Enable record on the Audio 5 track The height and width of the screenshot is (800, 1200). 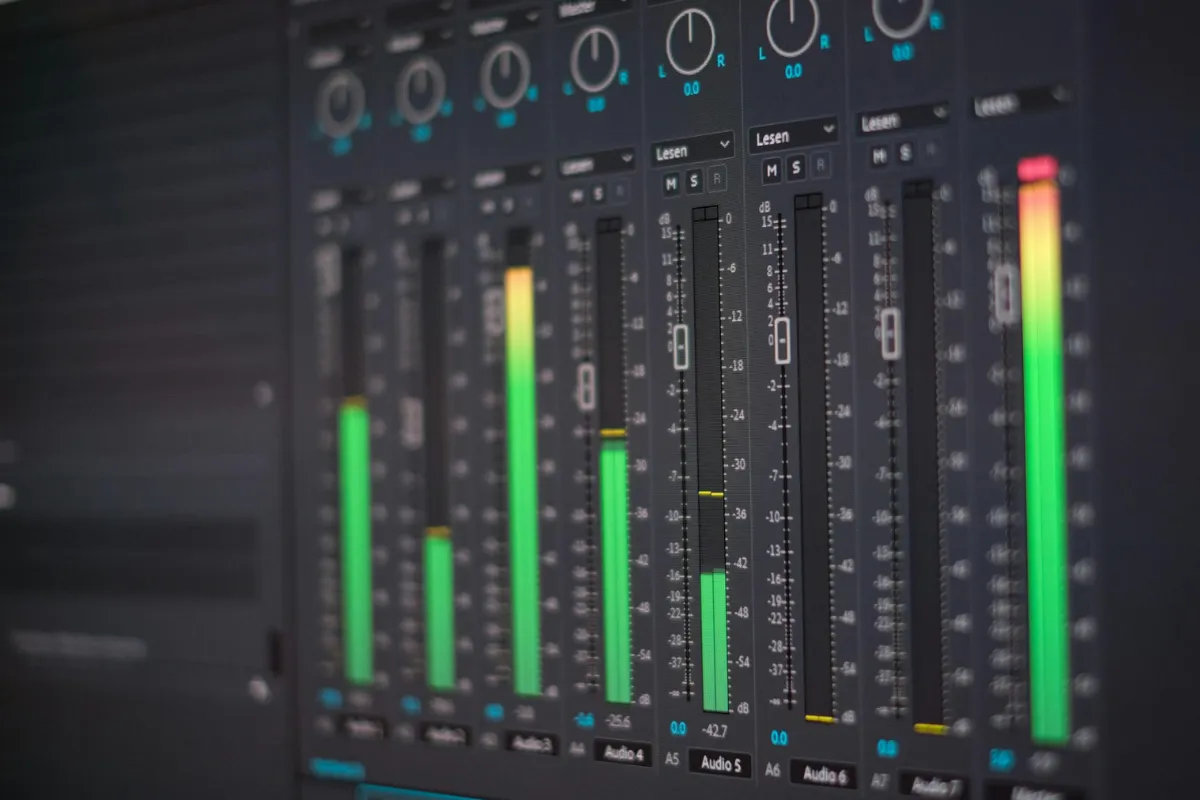point(718,181)
